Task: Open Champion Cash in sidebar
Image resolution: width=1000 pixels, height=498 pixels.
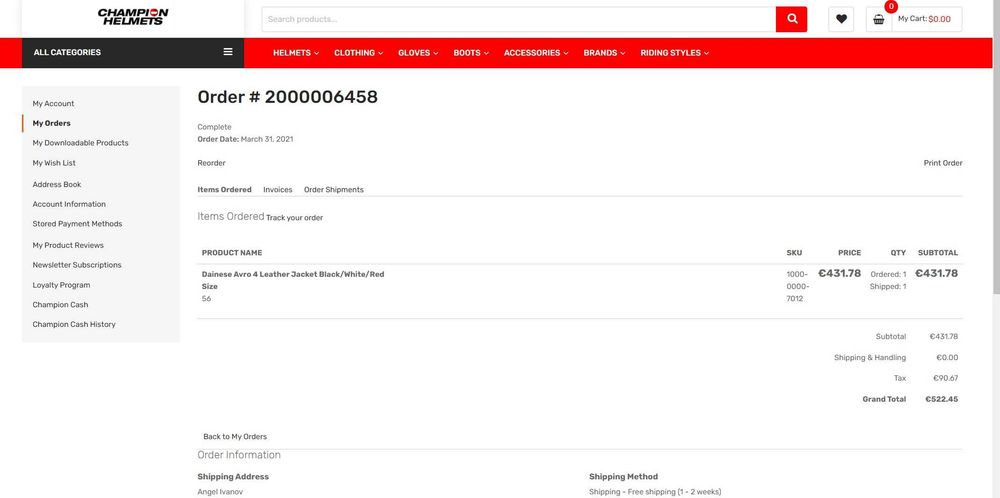Action: pos(61,305)
